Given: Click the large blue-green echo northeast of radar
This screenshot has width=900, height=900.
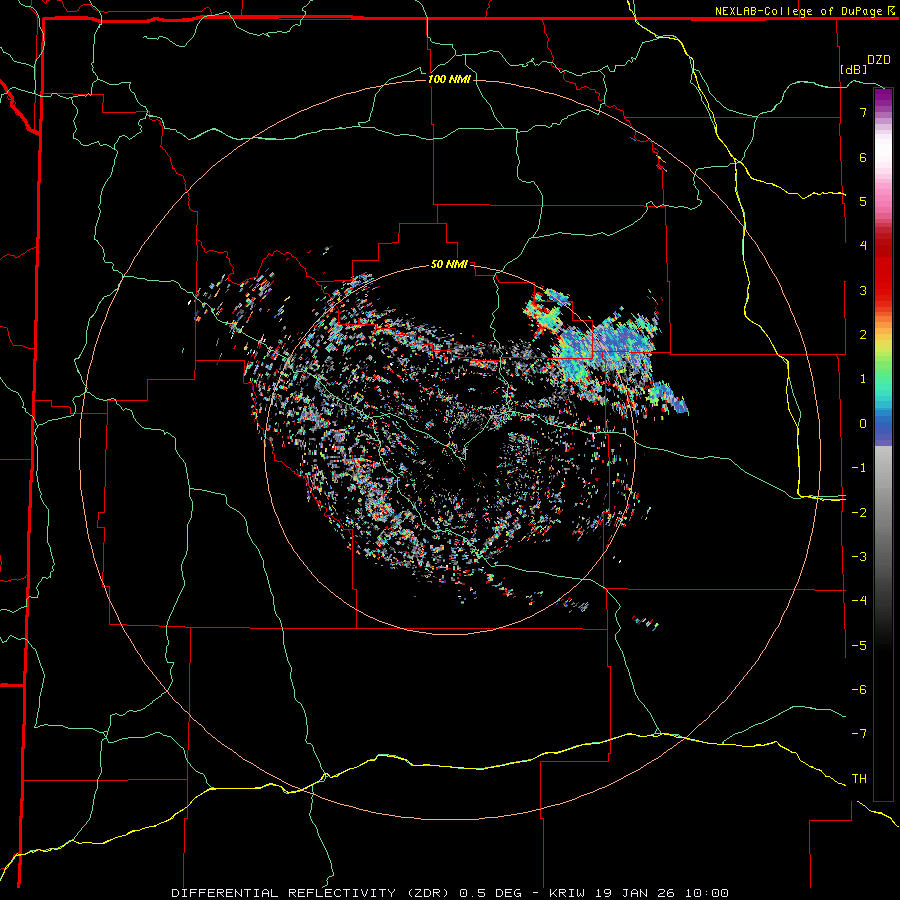Looking at the screenshot, I should point(608,350).
